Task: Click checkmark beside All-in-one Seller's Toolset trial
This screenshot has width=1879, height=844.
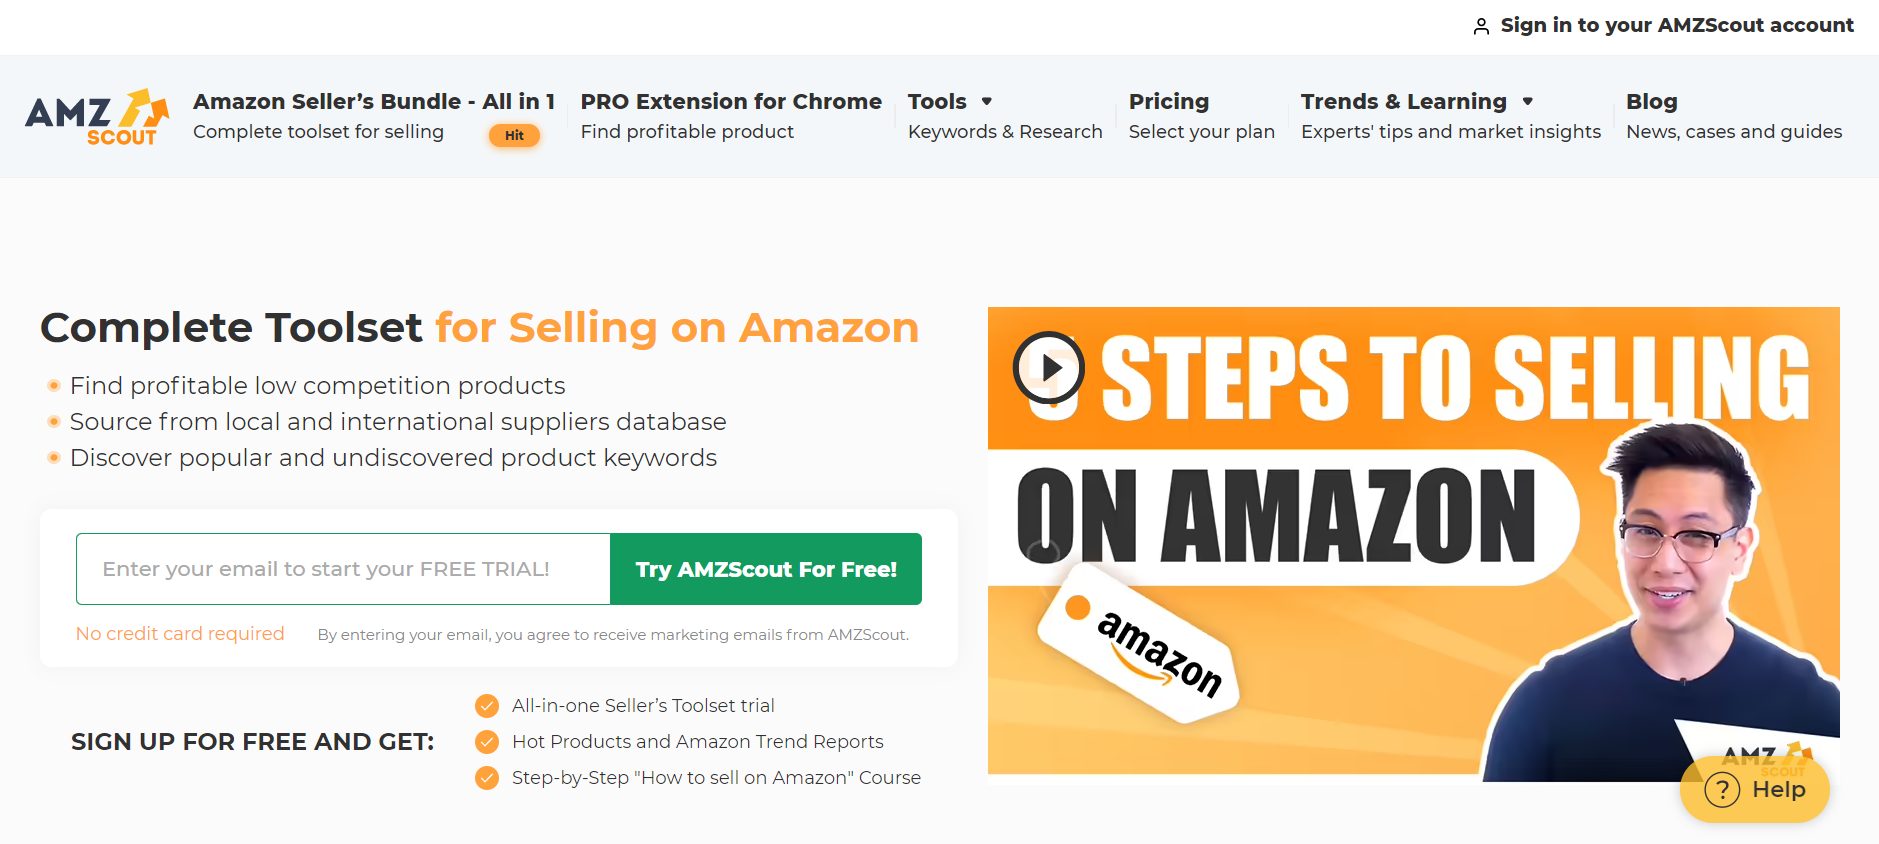Action: [x=487, y=706]
